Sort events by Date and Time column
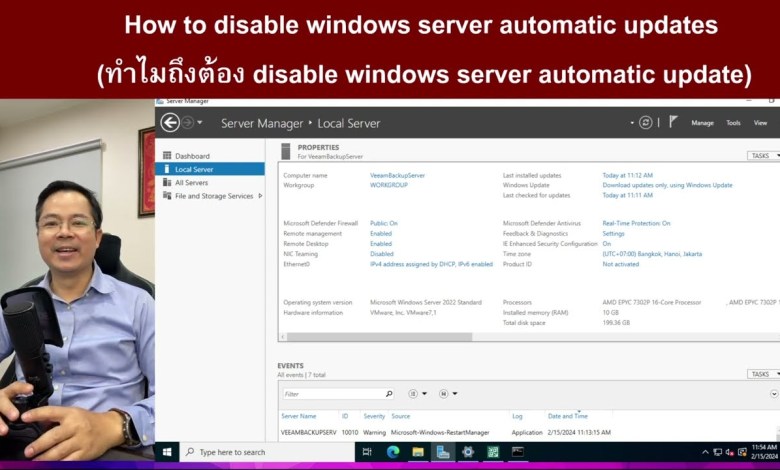 pos(568,416)
